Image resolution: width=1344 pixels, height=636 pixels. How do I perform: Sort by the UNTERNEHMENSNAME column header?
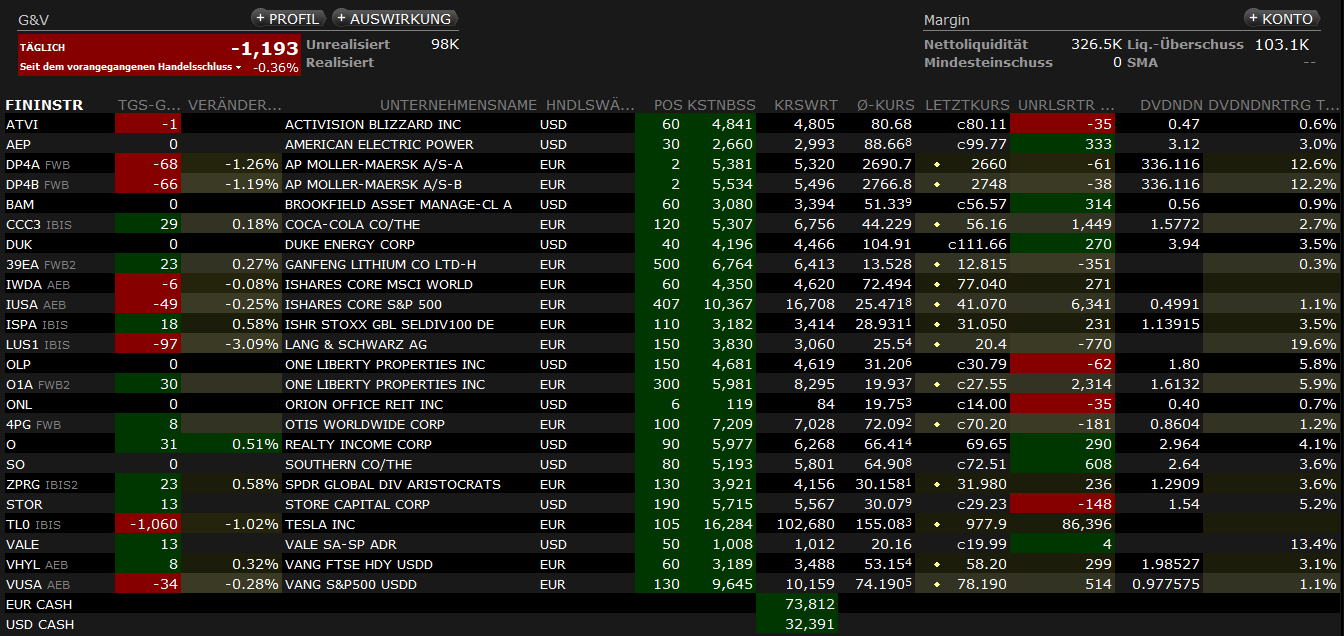point(458,105)
